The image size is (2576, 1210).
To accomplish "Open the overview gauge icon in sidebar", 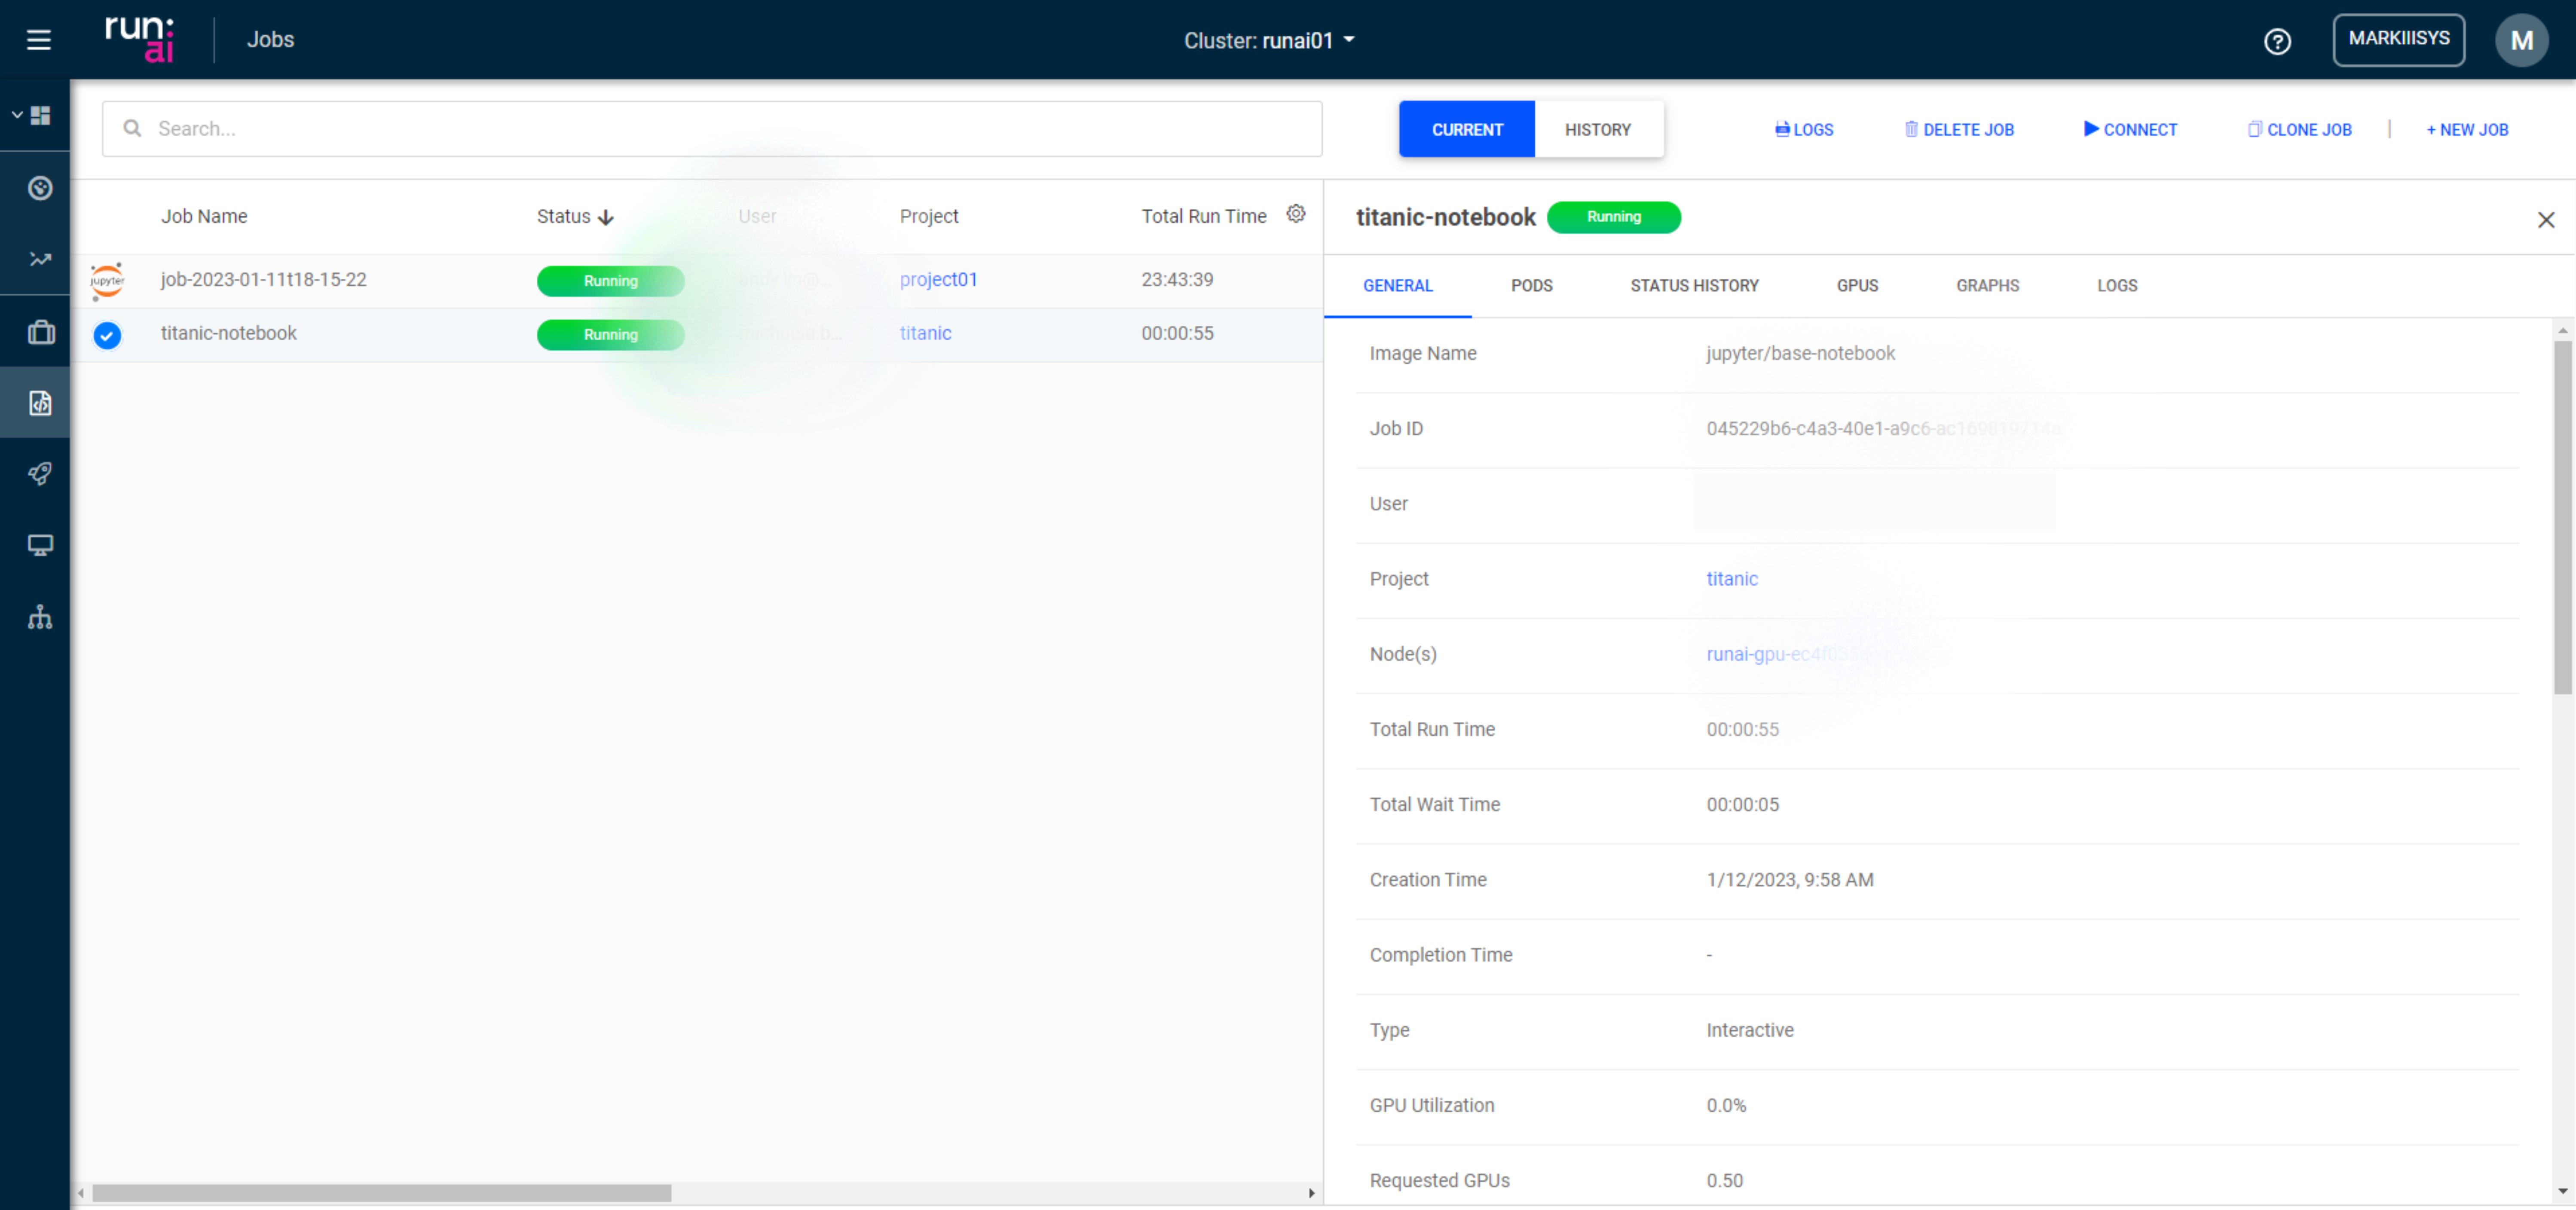I will tap(40, 188).
